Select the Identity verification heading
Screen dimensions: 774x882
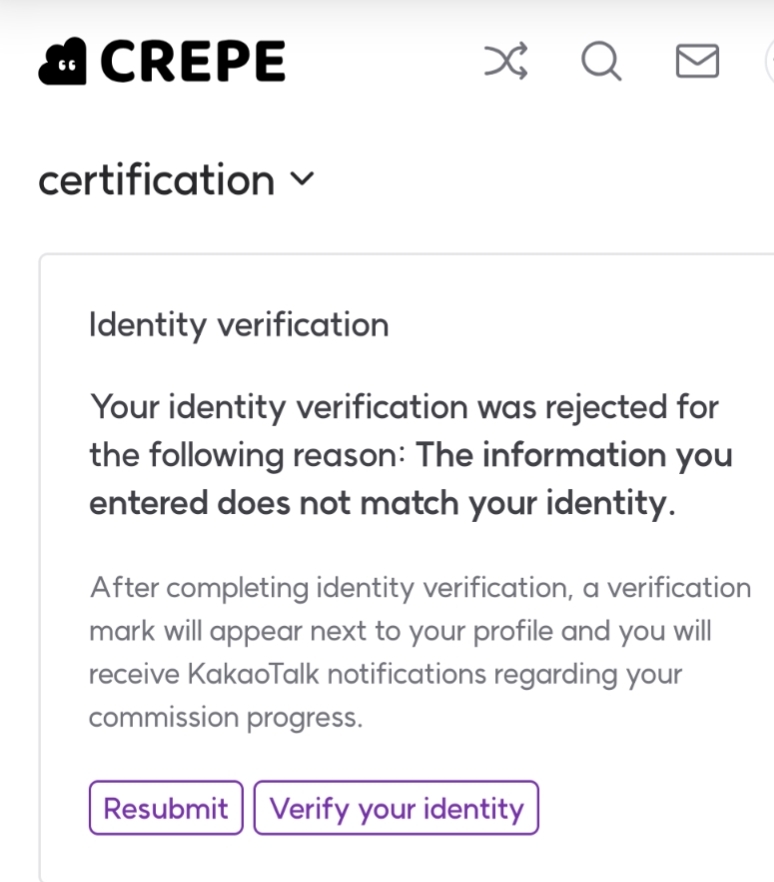238,325
